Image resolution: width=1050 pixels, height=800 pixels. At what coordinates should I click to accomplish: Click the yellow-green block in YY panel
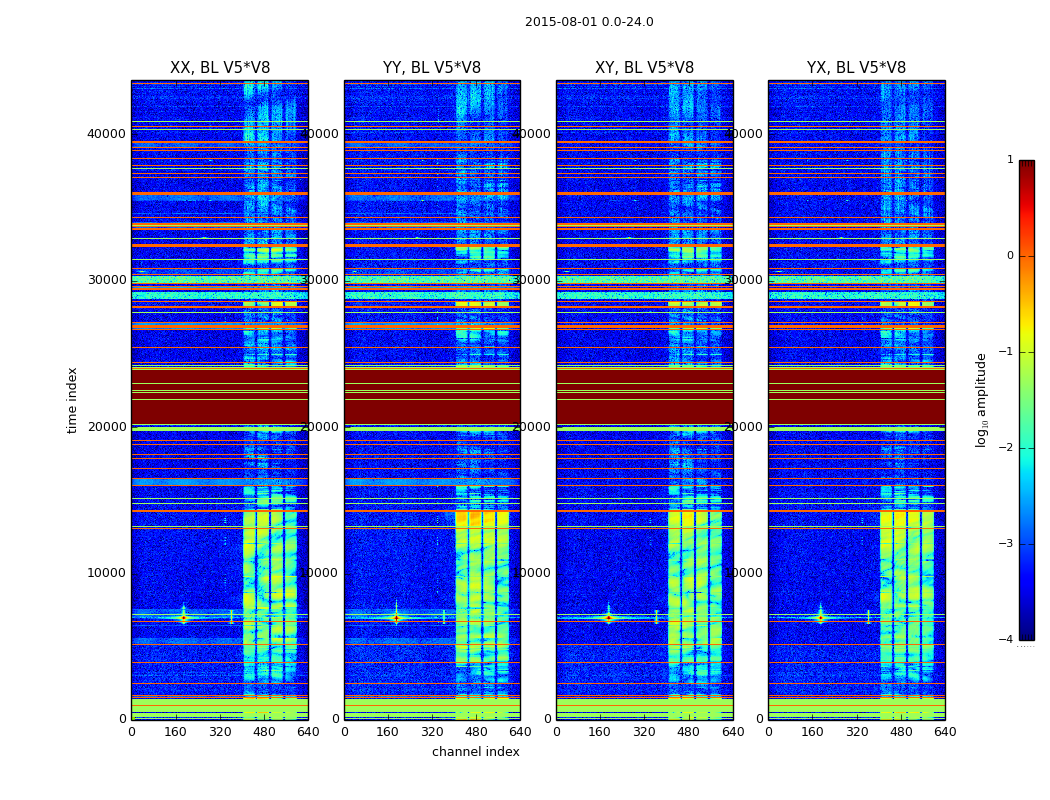click(x=482, y=589)
